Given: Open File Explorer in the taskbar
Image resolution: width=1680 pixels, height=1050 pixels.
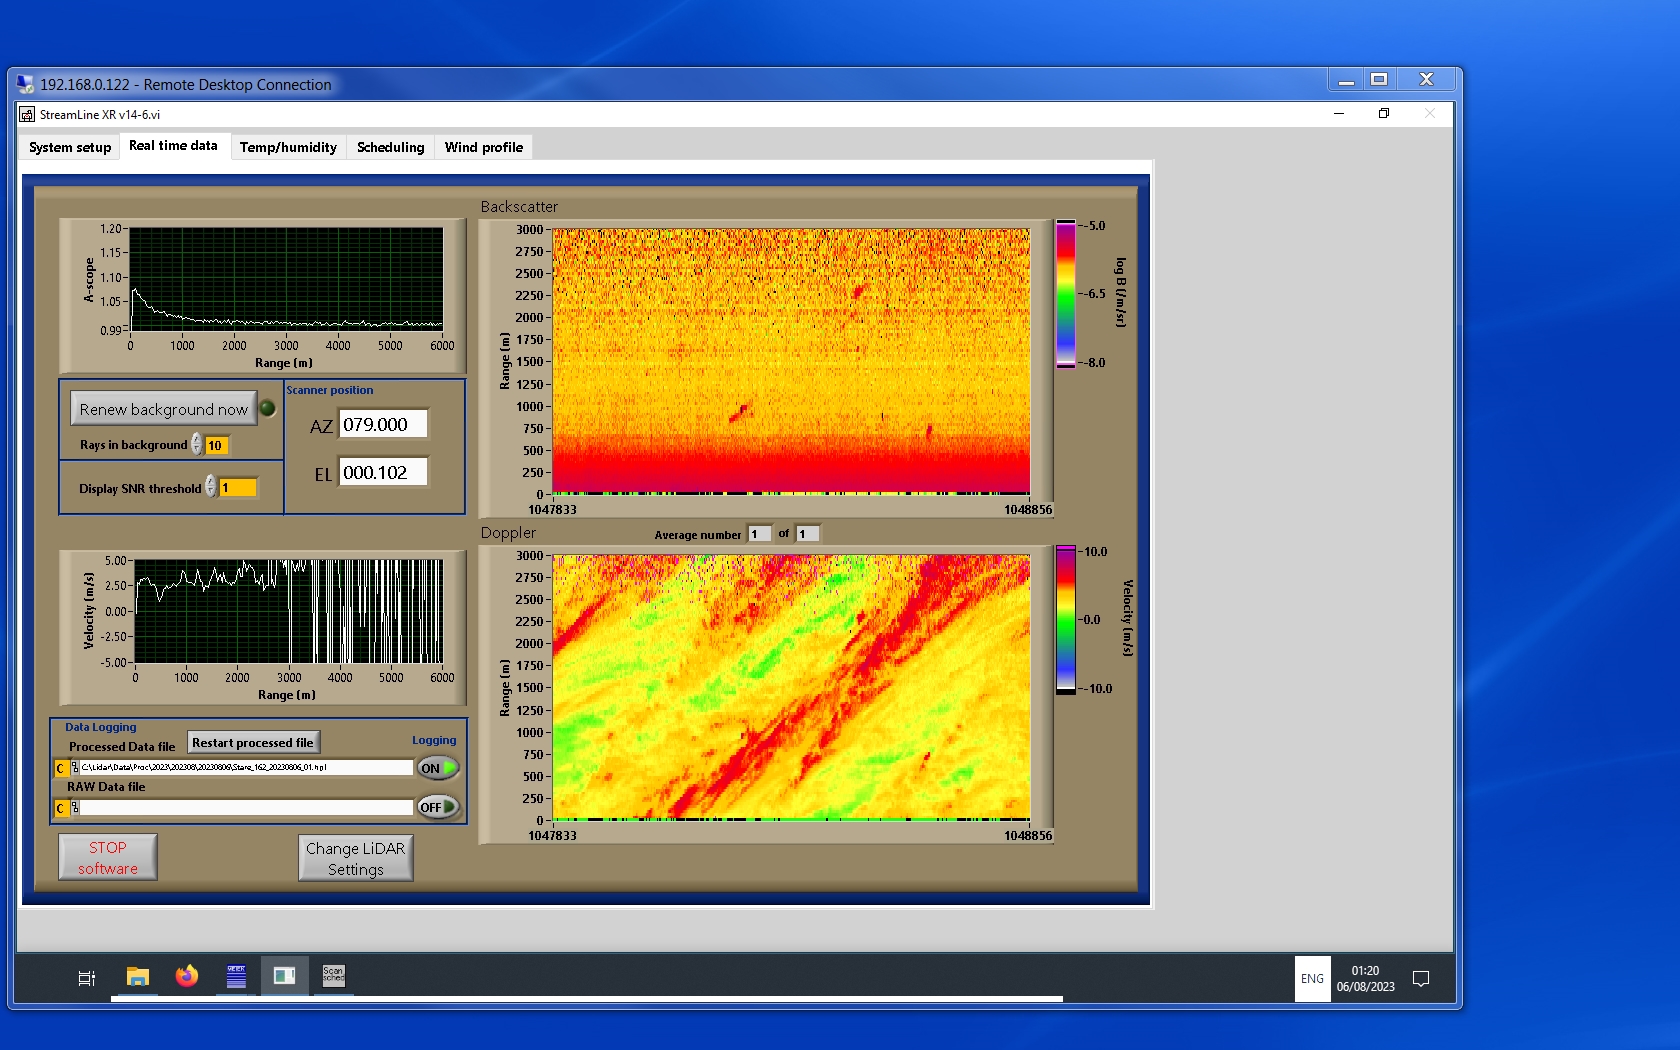Looking at the screenshot, I should [x=138, y=976].
